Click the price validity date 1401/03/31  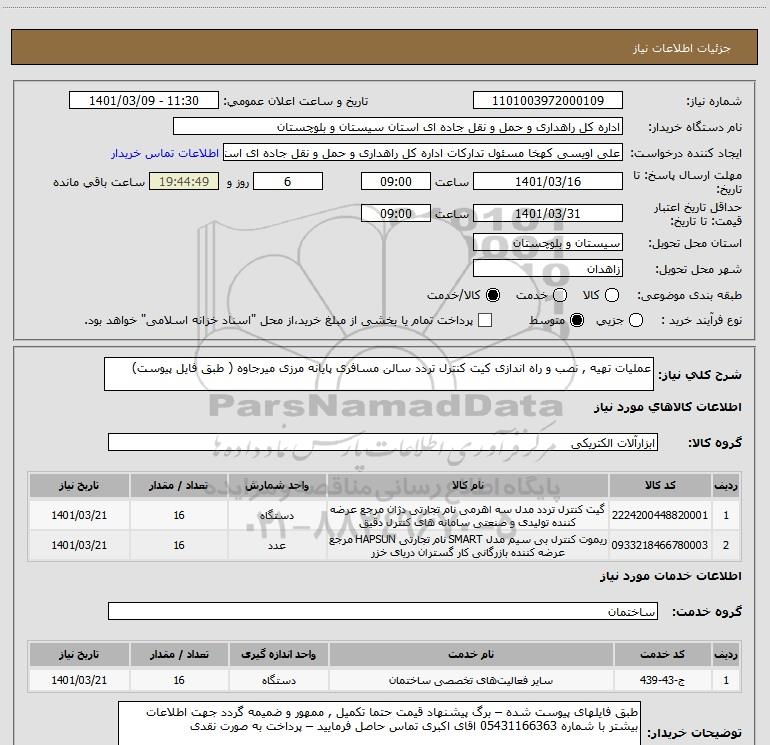(x=548, y=213)
